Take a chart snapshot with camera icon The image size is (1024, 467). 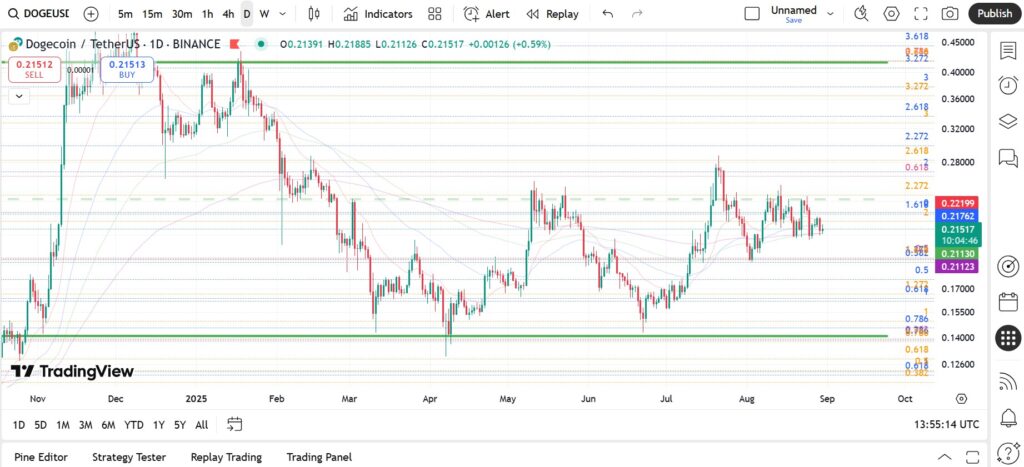[x=950, y=14]
